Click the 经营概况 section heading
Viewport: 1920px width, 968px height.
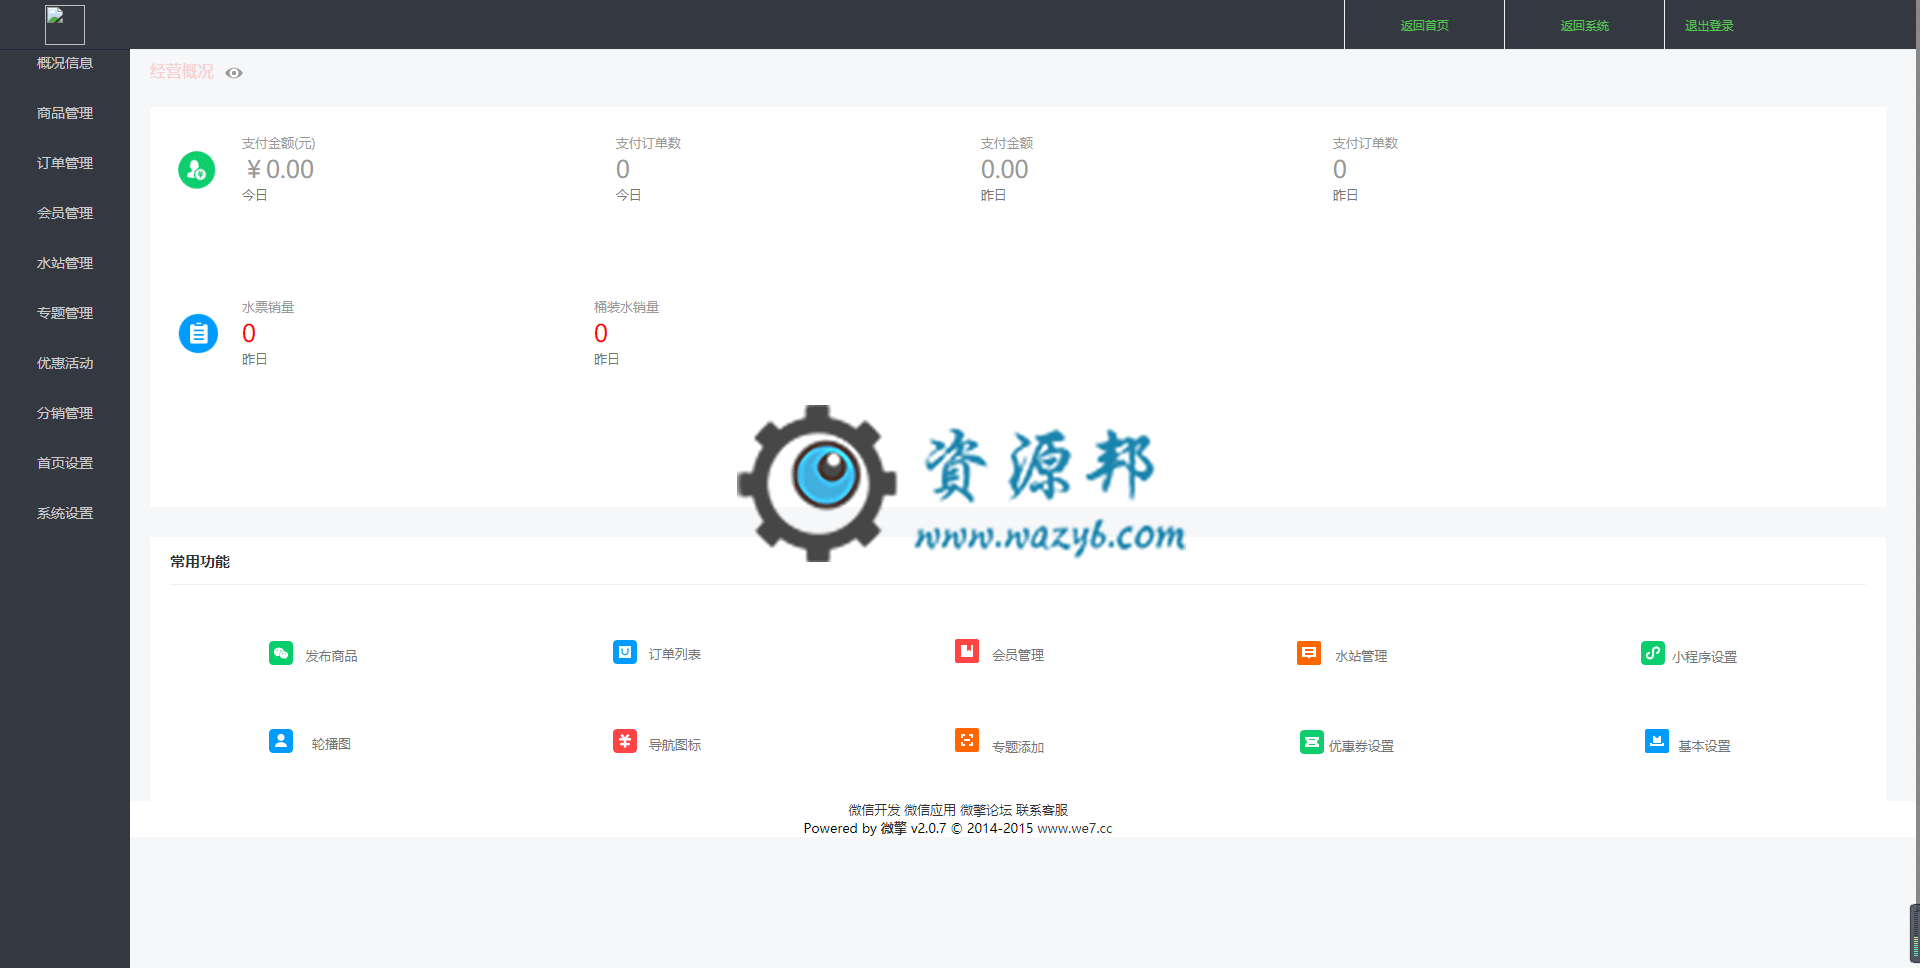[x=182, y=72]
